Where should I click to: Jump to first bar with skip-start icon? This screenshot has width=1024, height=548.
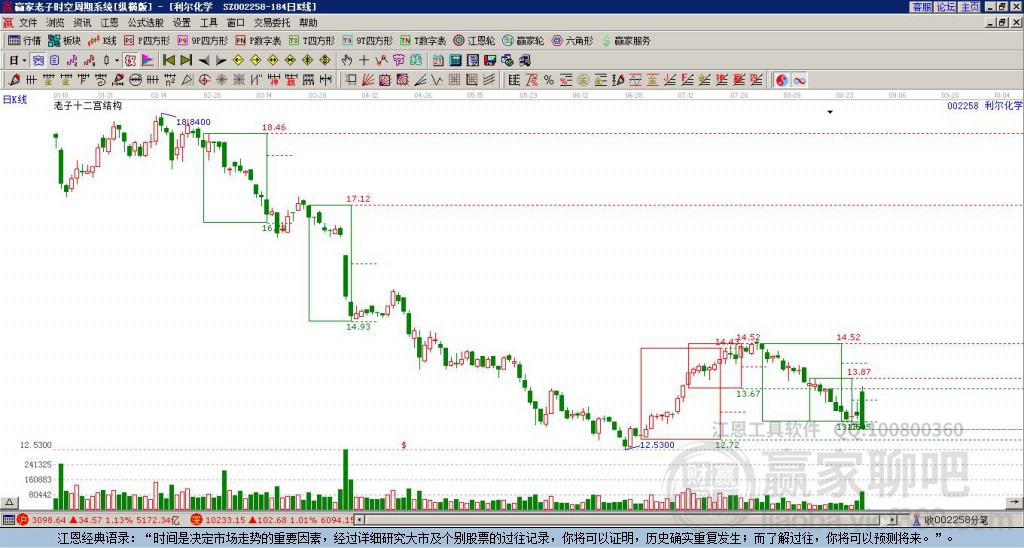click(x=168, y=61)
